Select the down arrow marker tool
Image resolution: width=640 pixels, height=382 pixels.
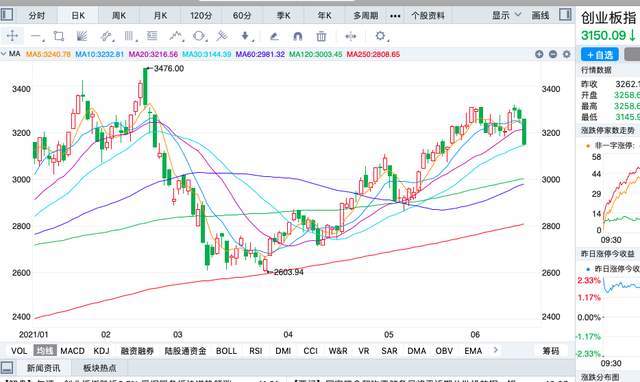pos(246,36)
